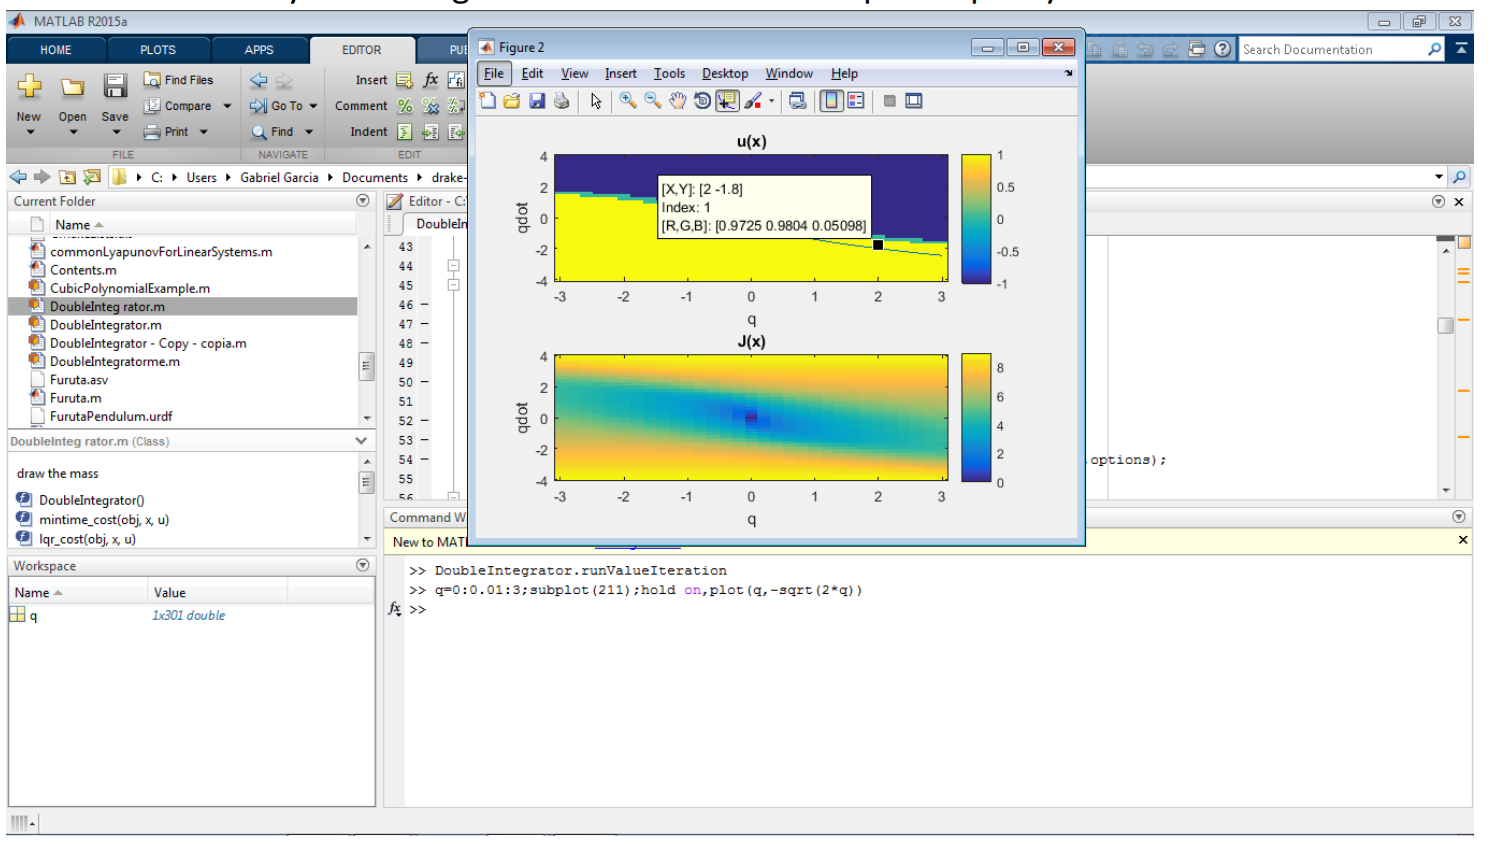
Task: Expand the Print dropdown arrow
Action: pos(204,132)
